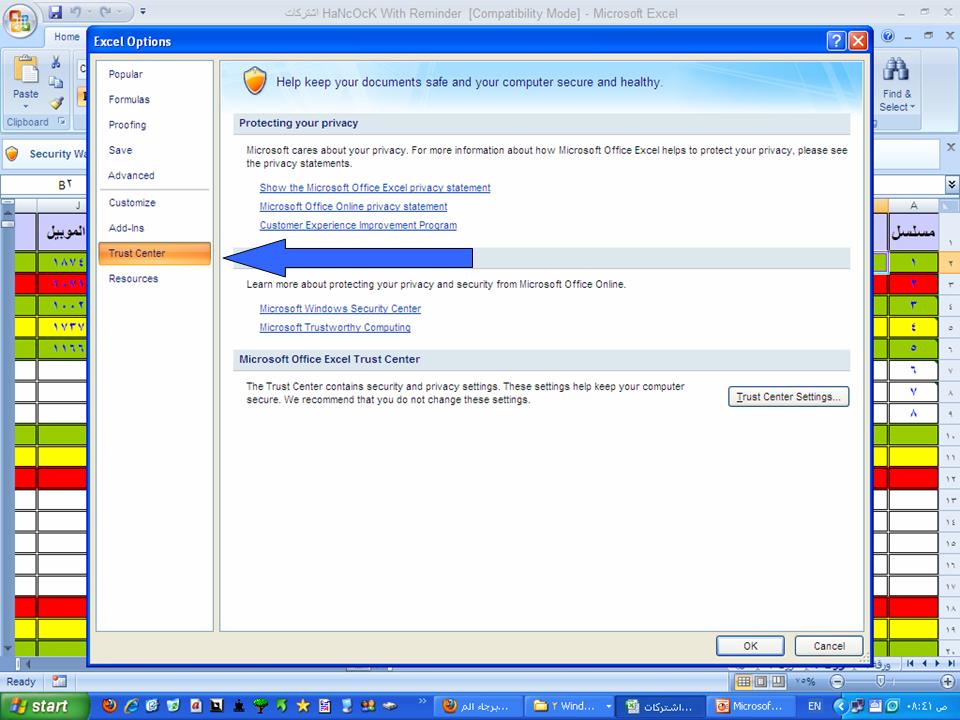
Task: Expand hidden system tray icons
Action: tap(839, 706)
